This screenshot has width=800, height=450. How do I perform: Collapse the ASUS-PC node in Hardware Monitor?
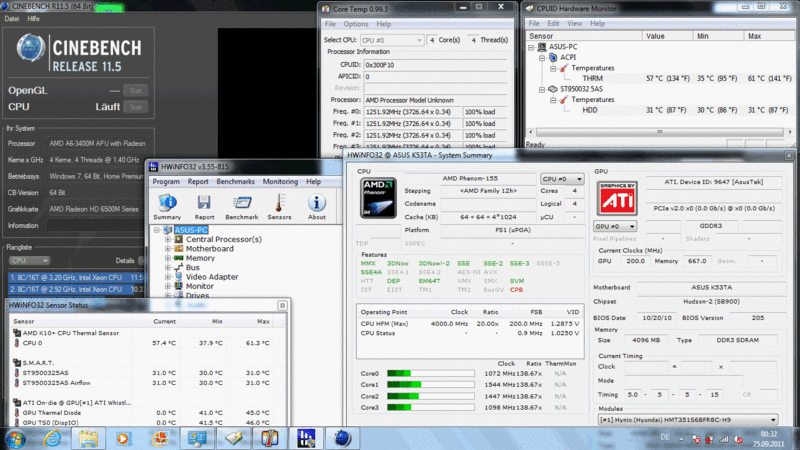tap(531, 47)
